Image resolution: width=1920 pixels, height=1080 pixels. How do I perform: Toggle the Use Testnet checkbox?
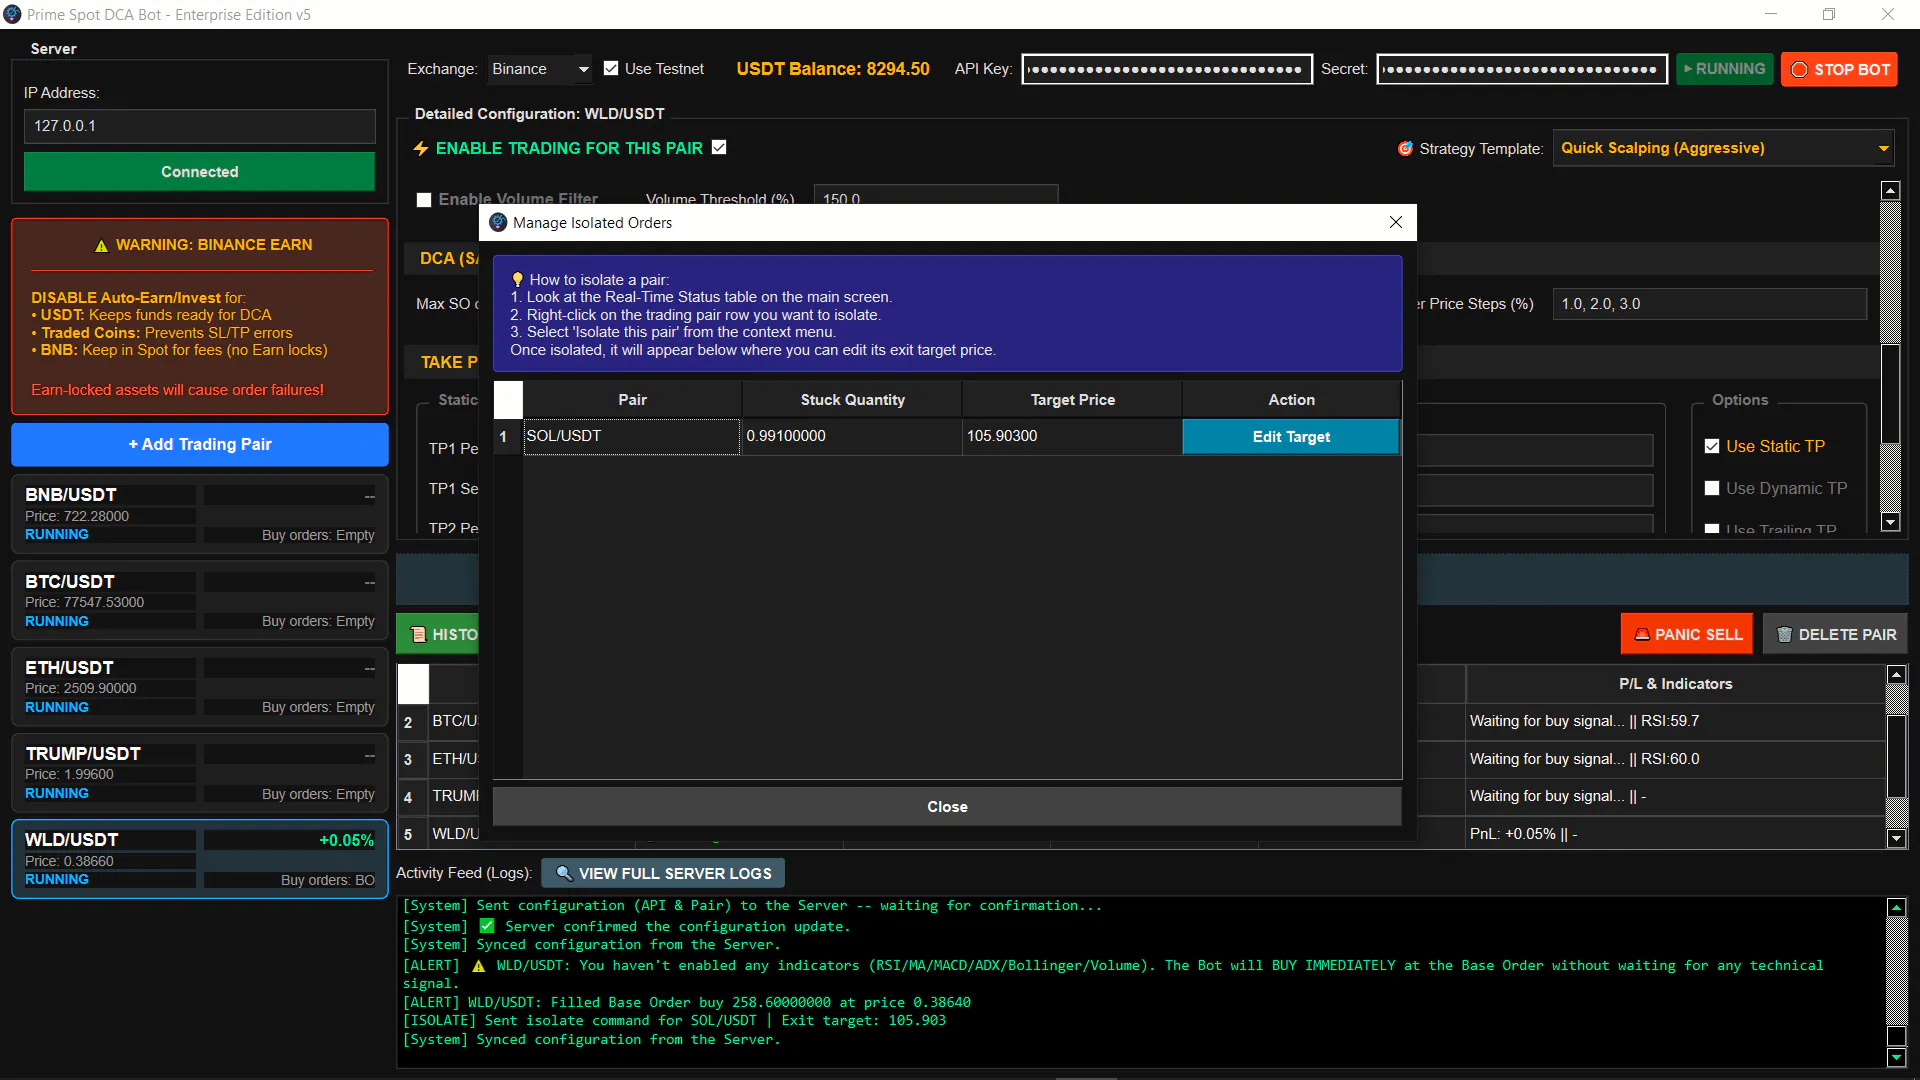click(x=611, y=69)
